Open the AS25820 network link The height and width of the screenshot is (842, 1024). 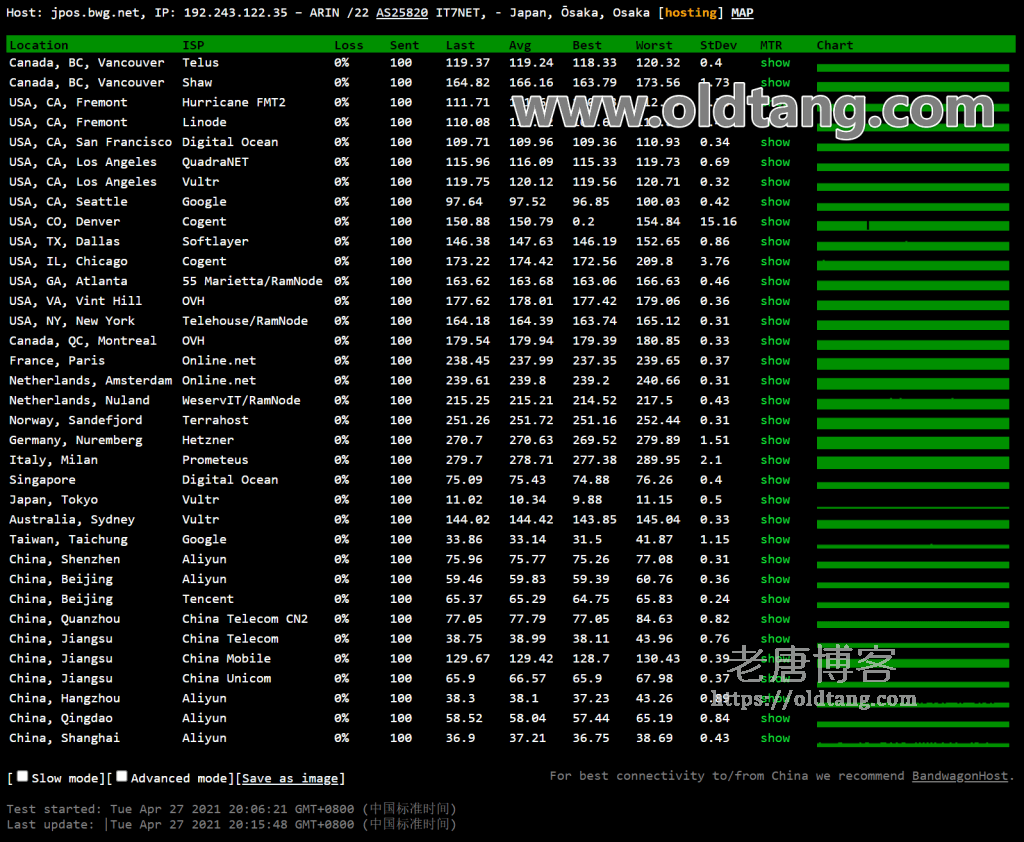pos(402,13)
